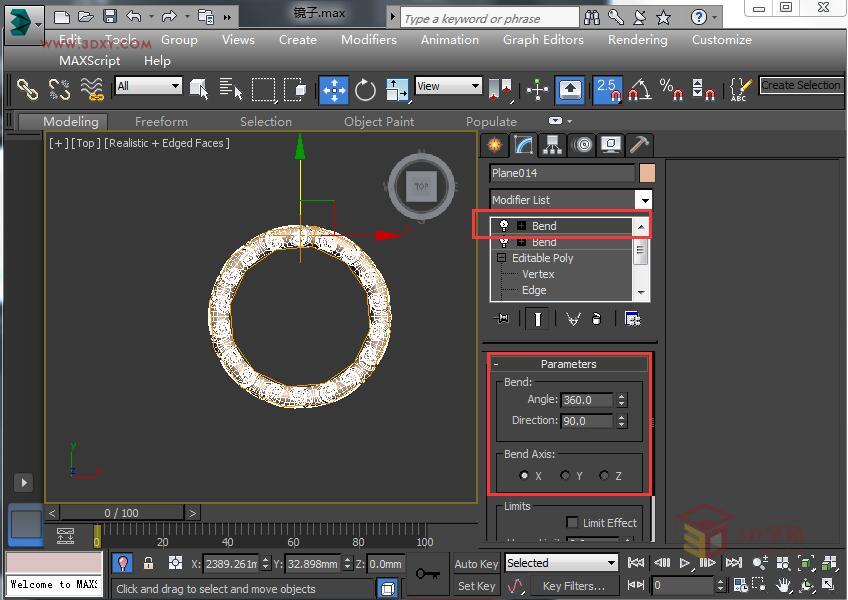Toggle visibility of the top Bend modifier lightbulb
The width and height of the screenshot is (848, 600).
(x=503, y=226)
